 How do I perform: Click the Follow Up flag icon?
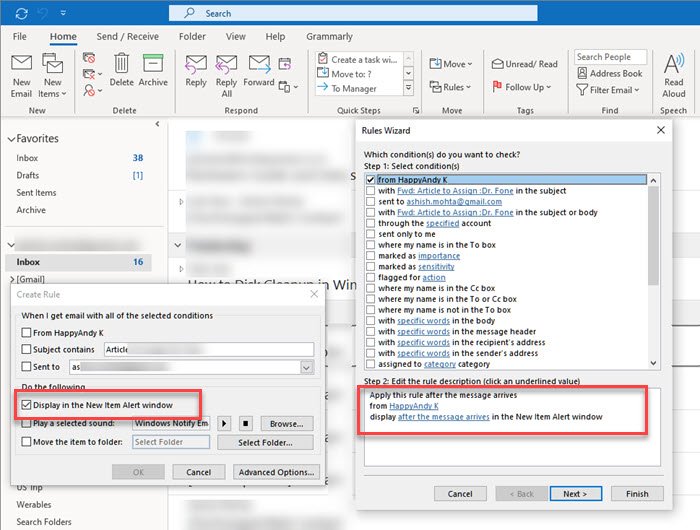[x=497, y=87]
